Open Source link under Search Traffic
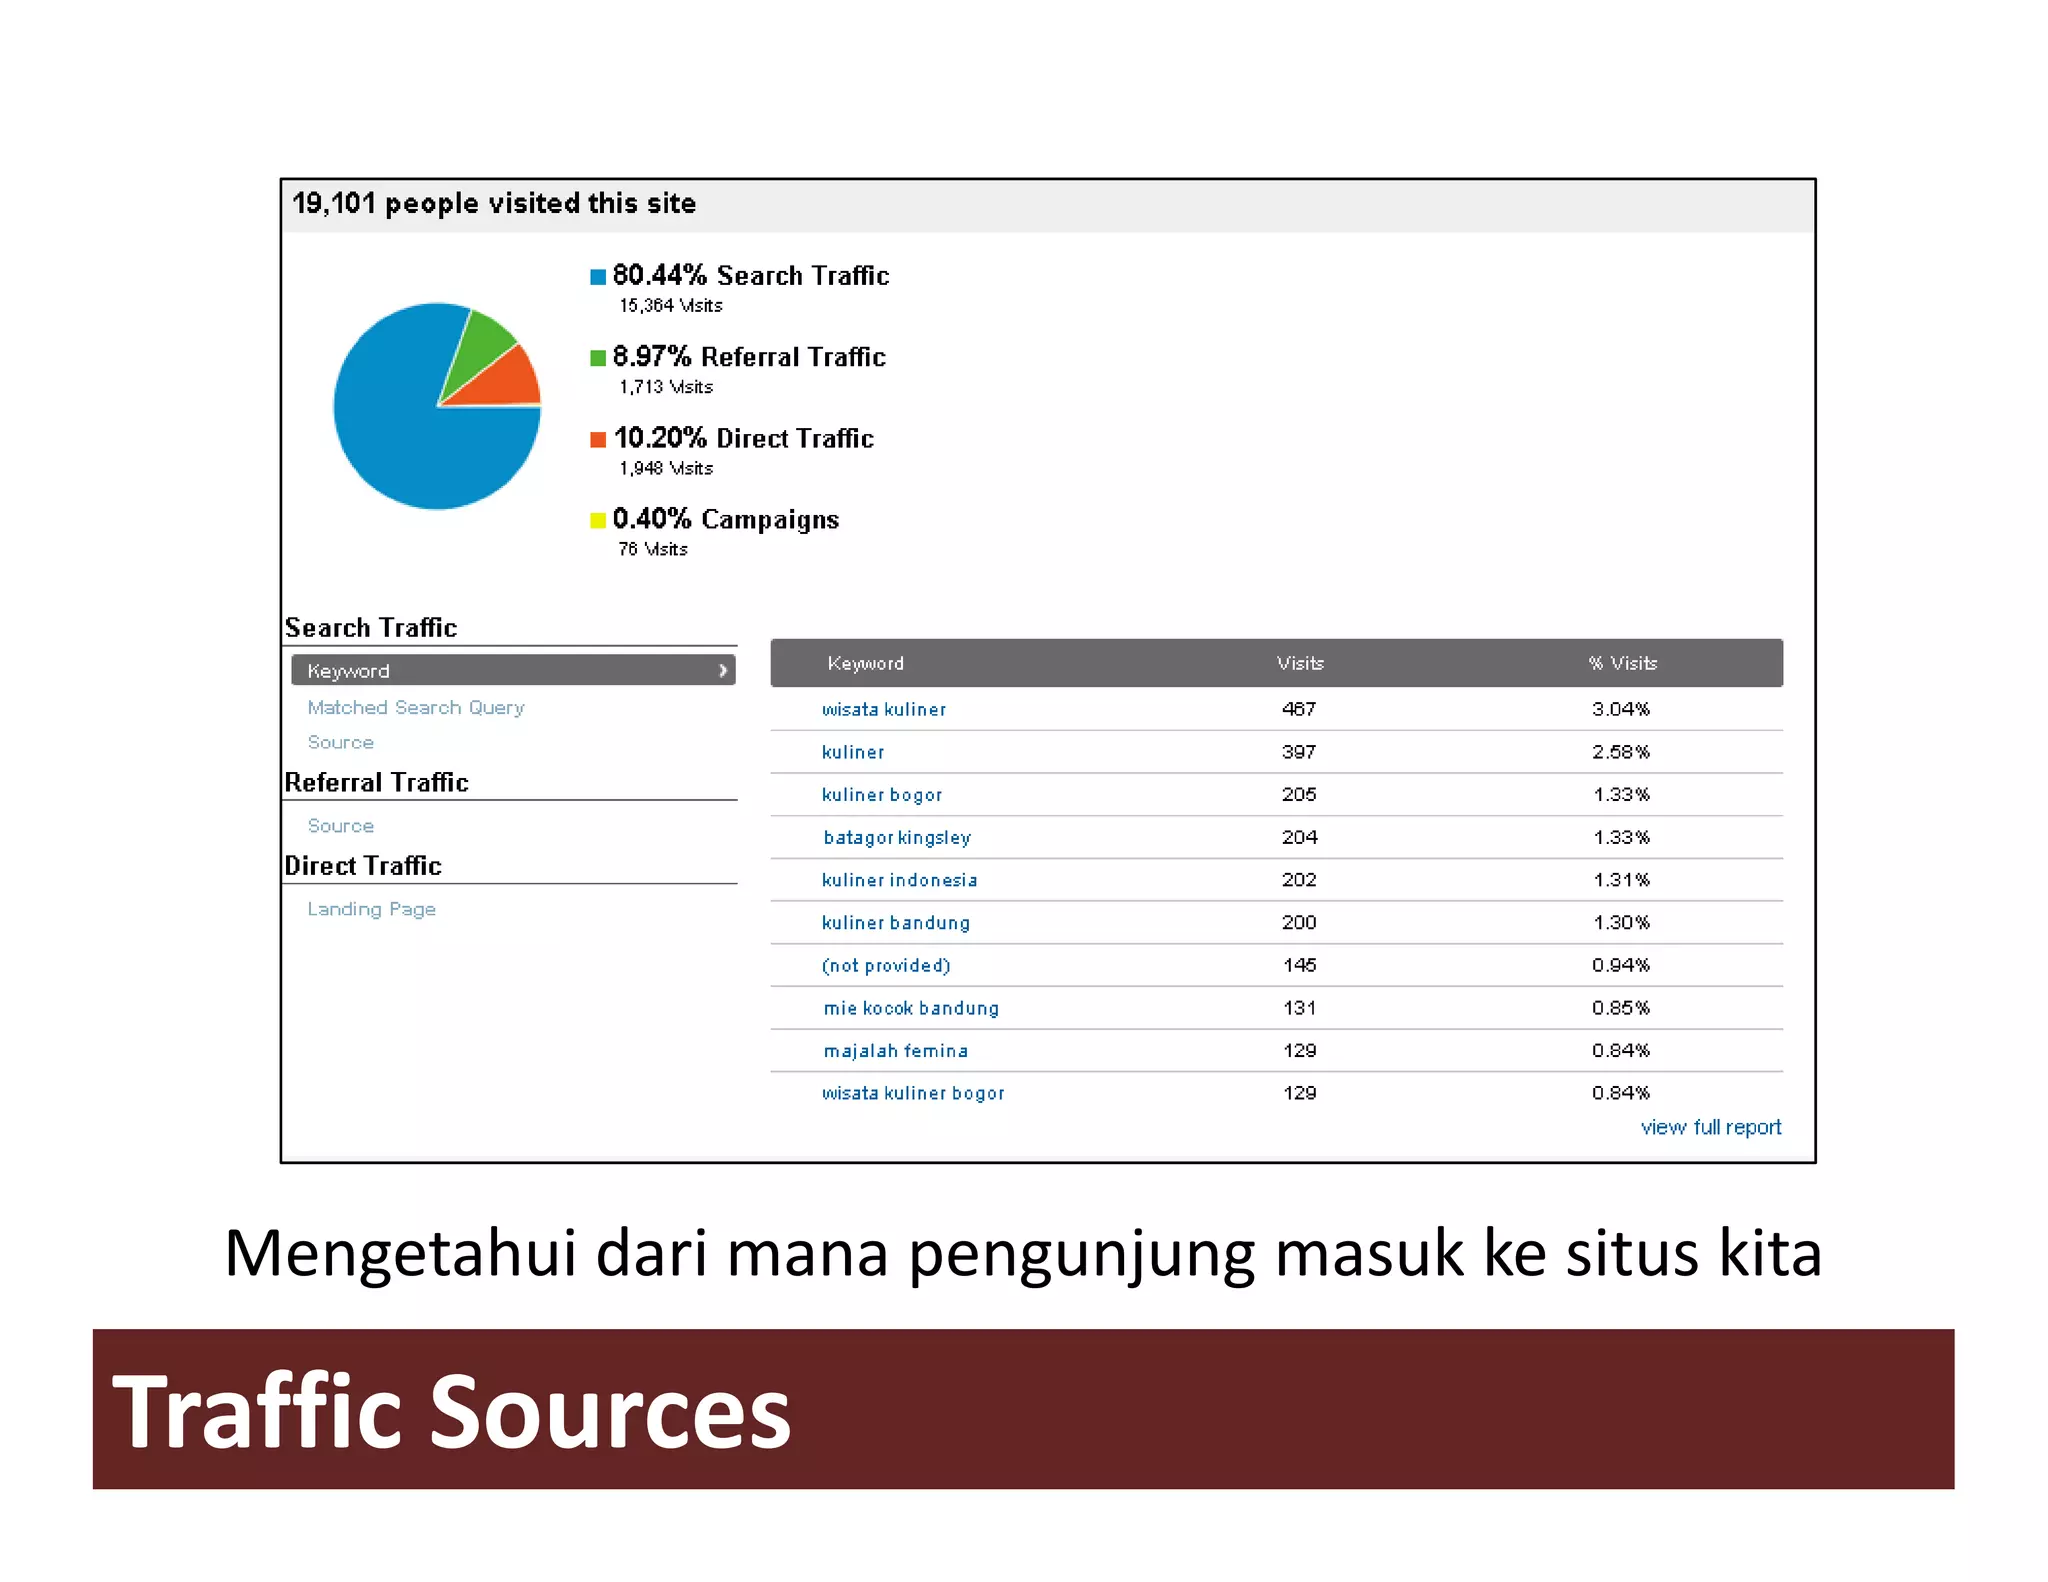2048x1582 pixels. pyautogui.click(x=341, y=742)
